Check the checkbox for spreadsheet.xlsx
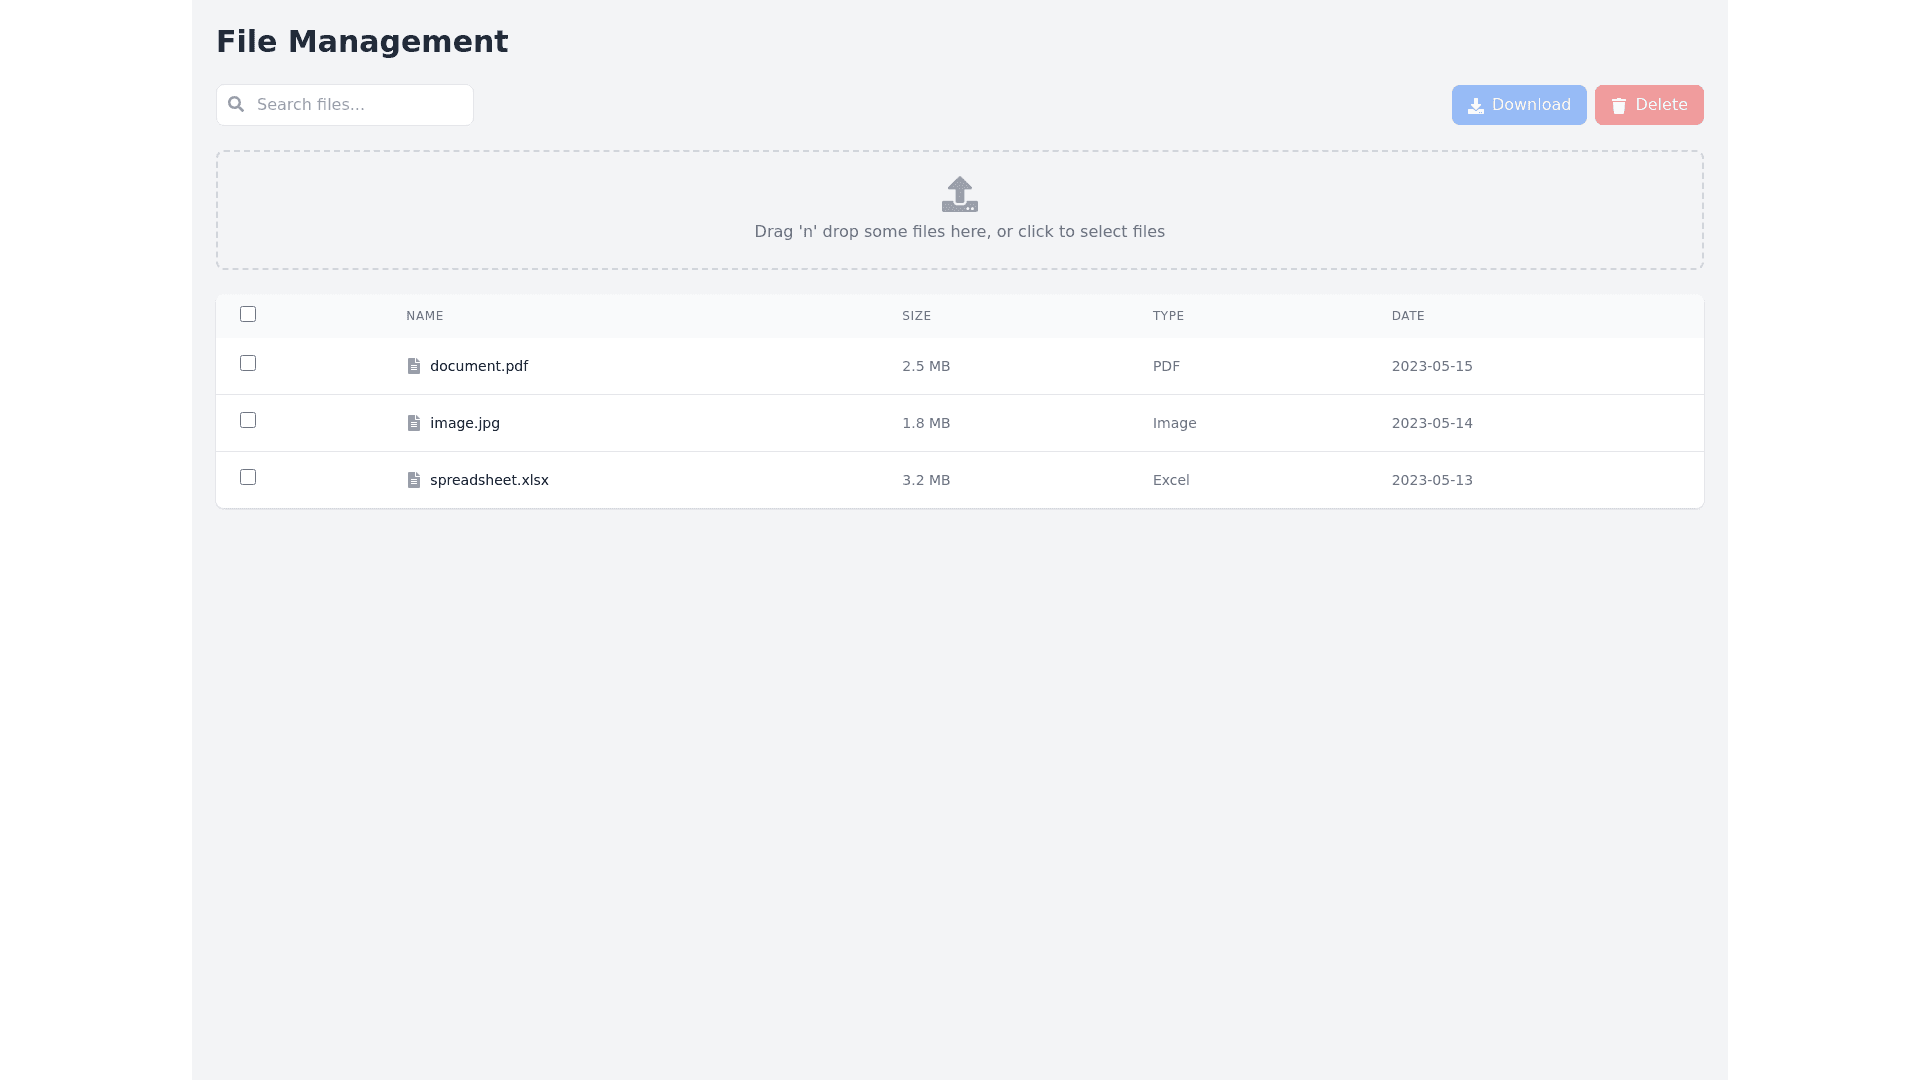Screen dimensions: 1920x1080 (x=248, y=477)
